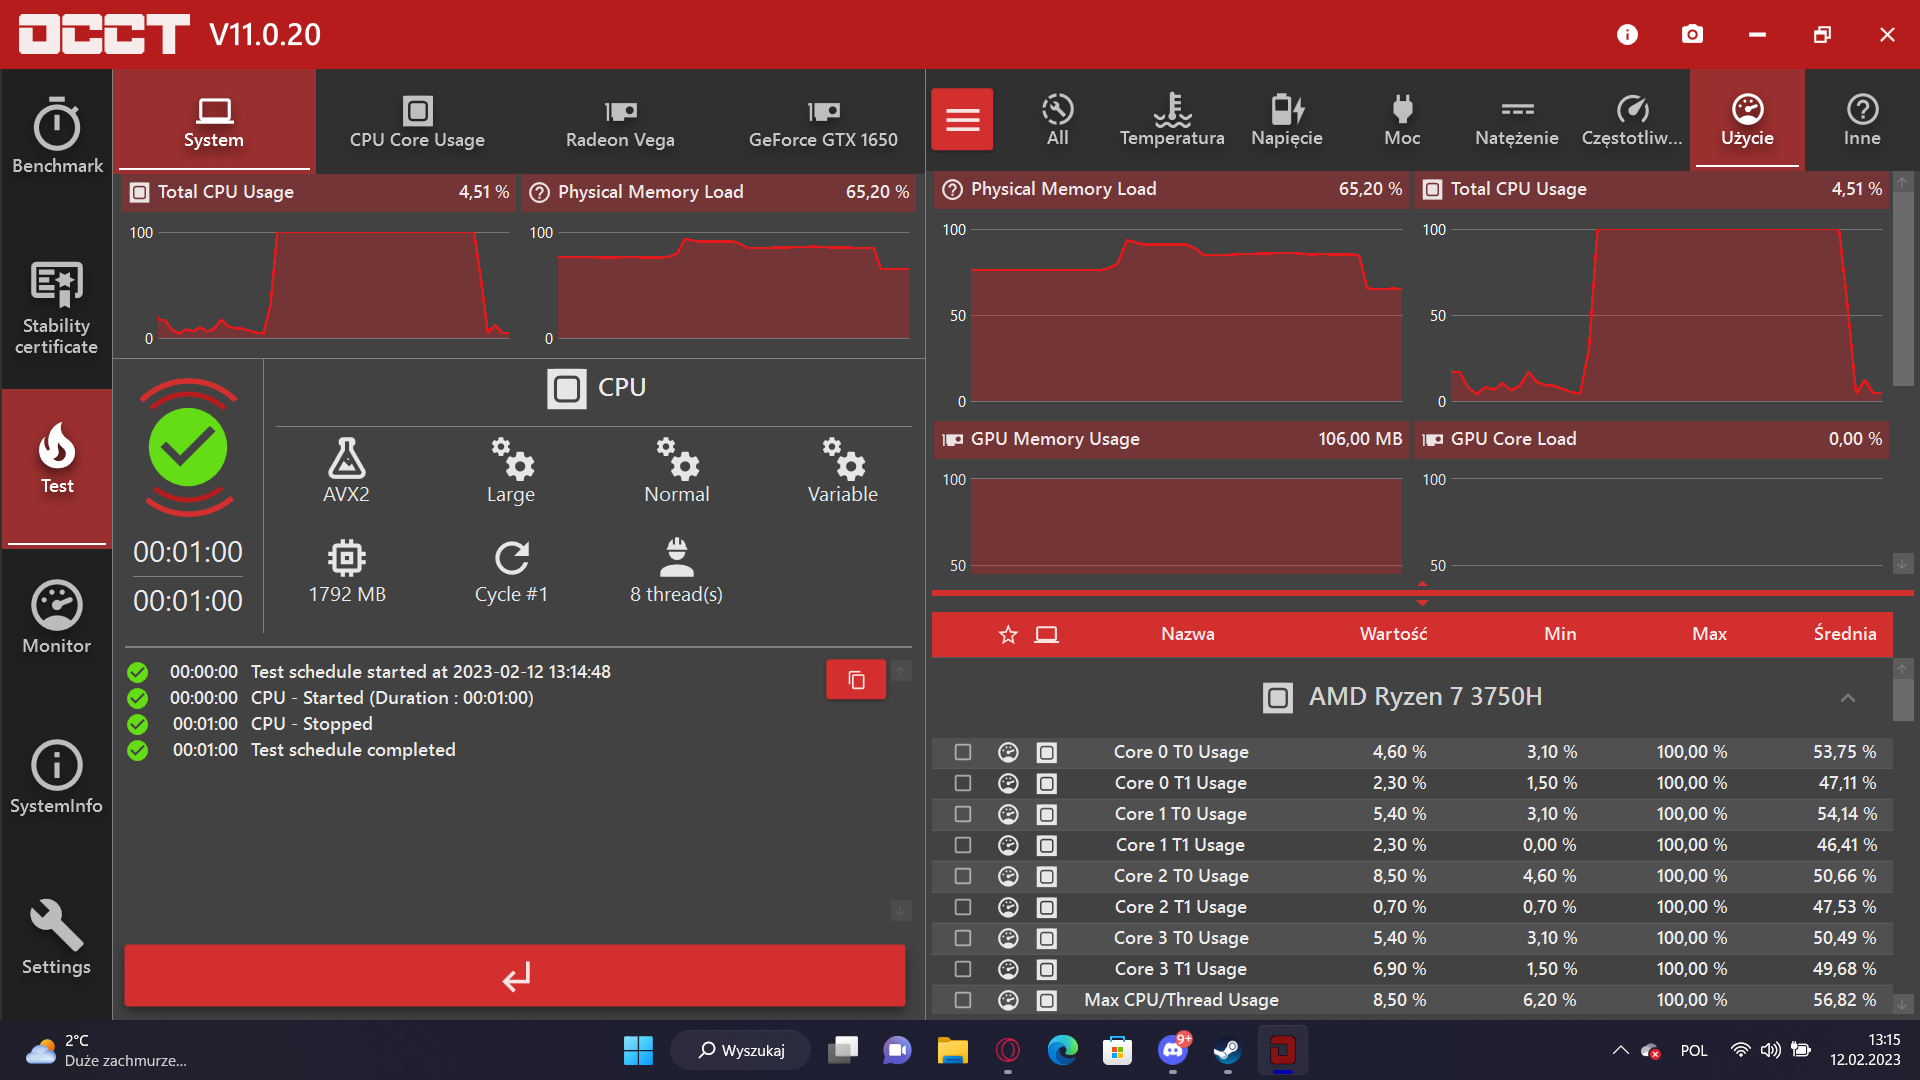Take a screenshot with camera icon
The width and height of the screenshot is (1920, 1080).
[1692, 35]
